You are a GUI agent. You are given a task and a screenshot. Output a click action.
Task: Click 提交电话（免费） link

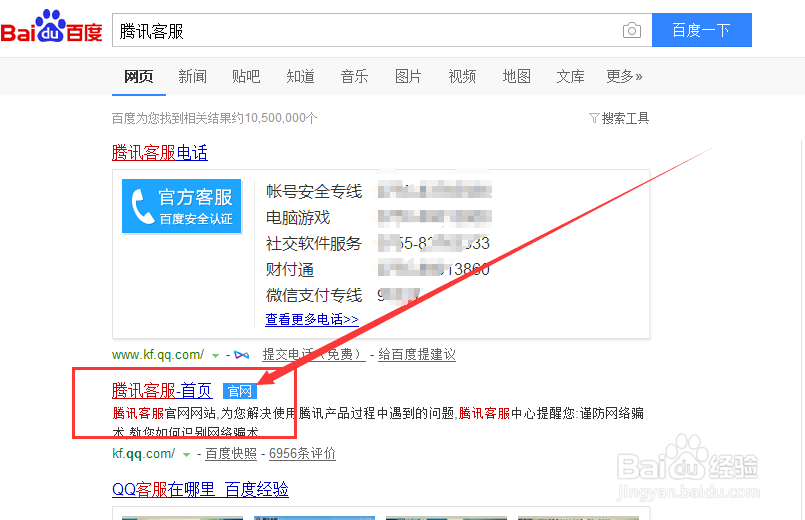pyautogui.click(x=314, y=355)
